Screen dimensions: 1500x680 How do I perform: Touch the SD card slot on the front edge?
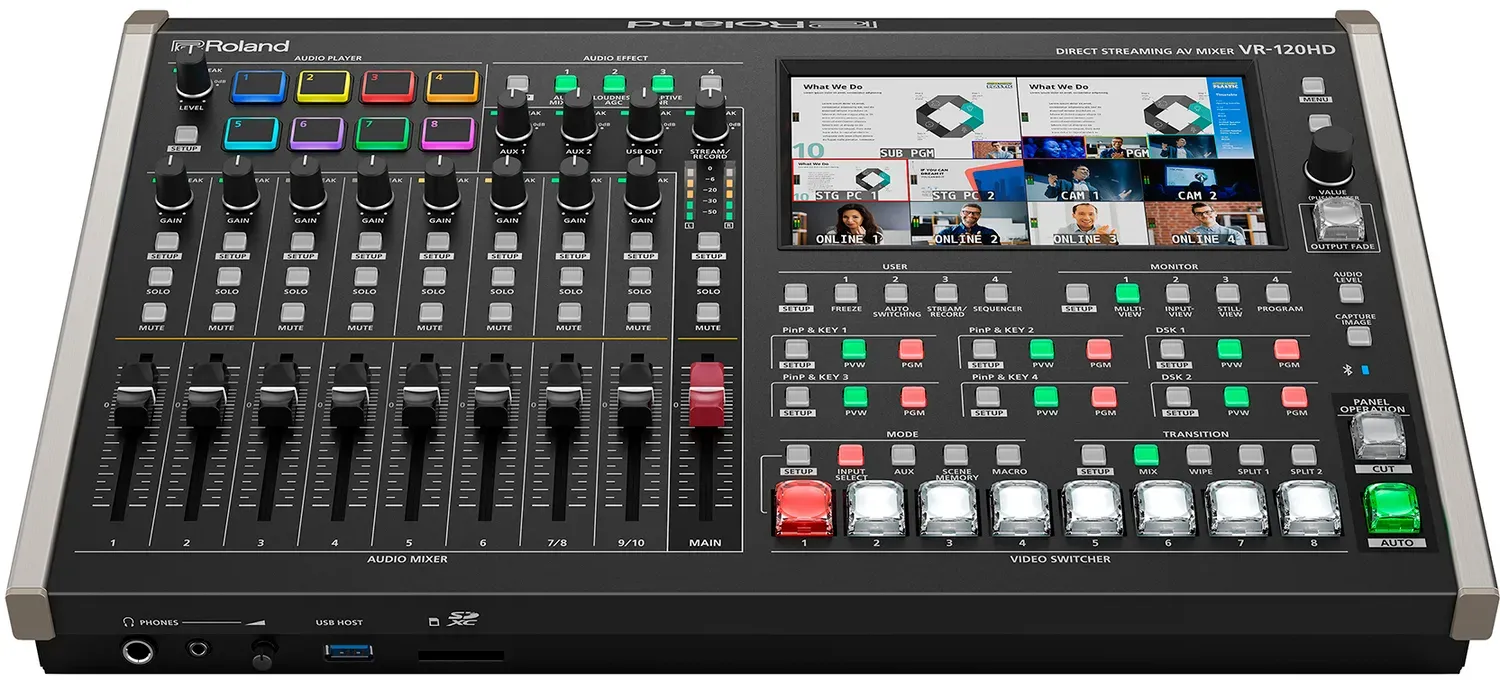point(460,658)
